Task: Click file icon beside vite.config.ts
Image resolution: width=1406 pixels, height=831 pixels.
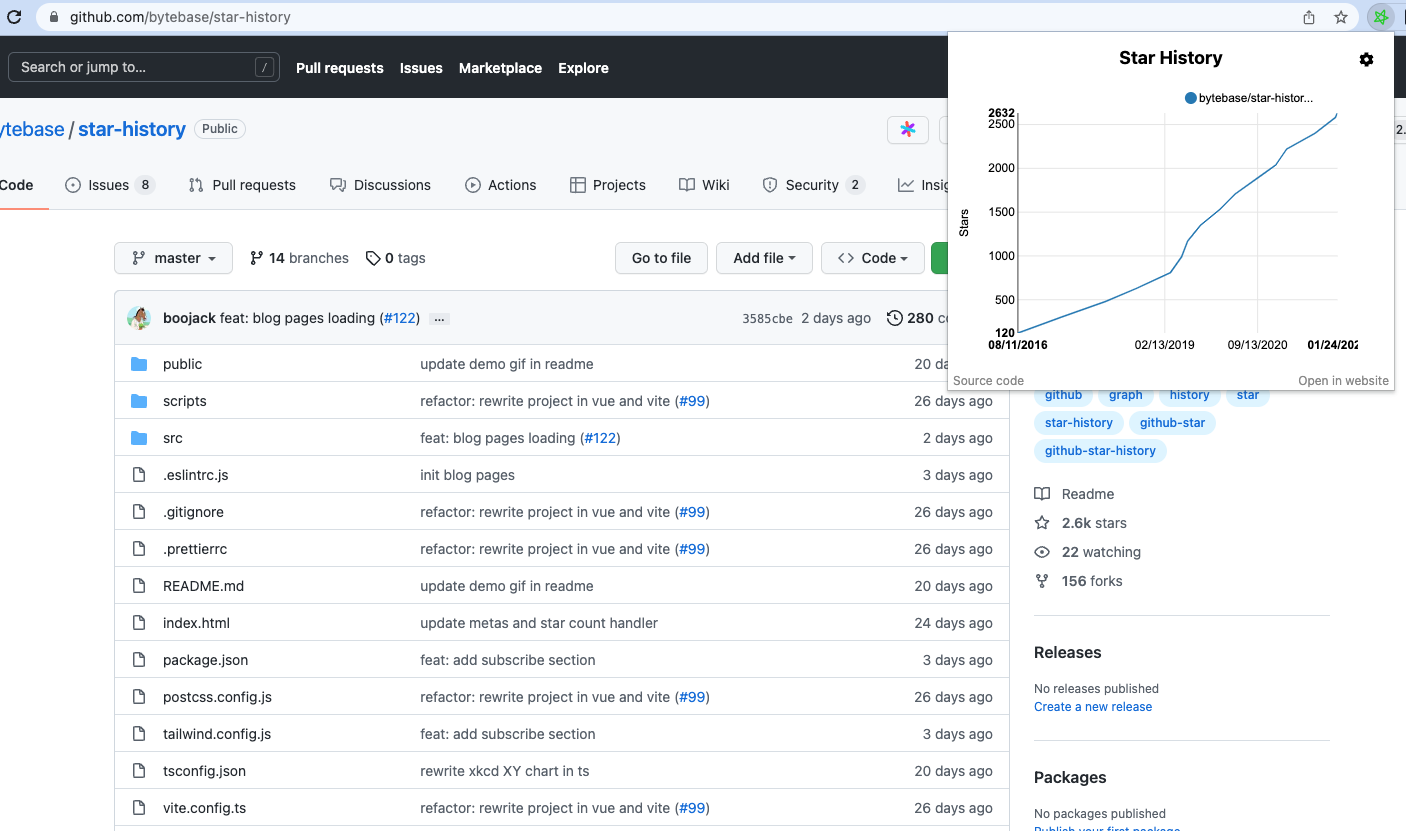Action: pos(139,808)
